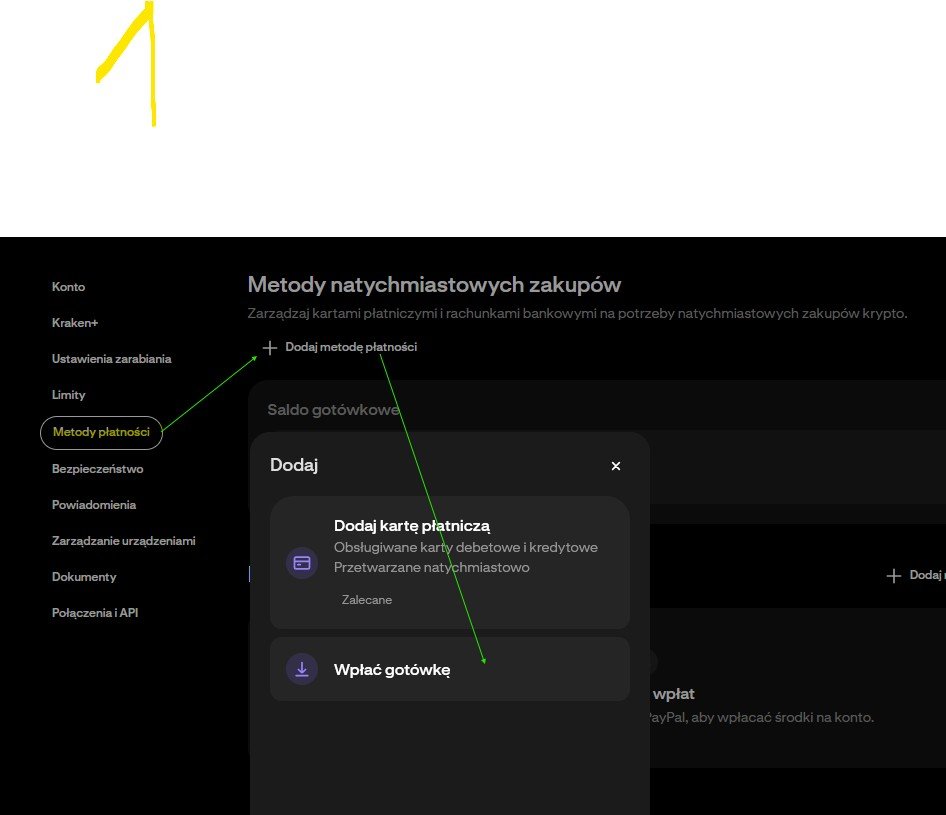
Task: Click Dodaj metodę płatności link
Action: point(351,347)
